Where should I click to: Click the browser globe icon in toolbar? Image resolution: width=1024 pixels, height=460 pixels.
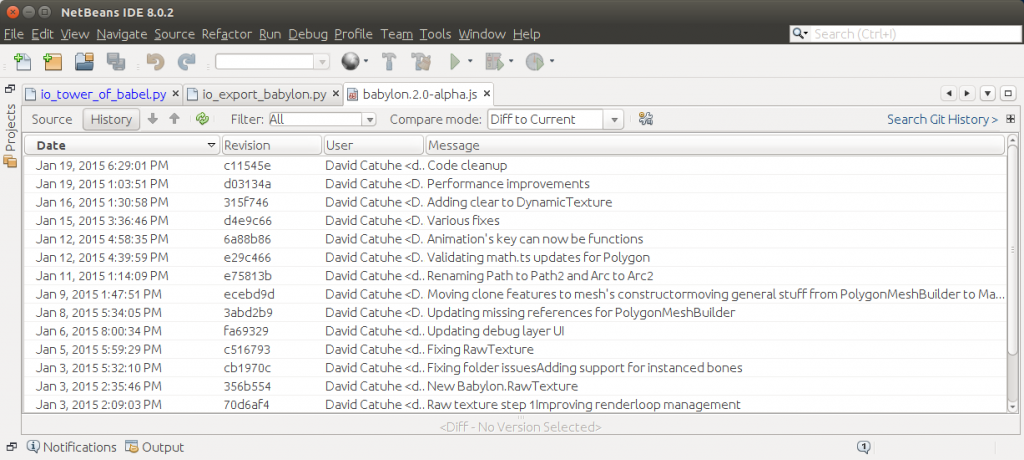point(351,61)
